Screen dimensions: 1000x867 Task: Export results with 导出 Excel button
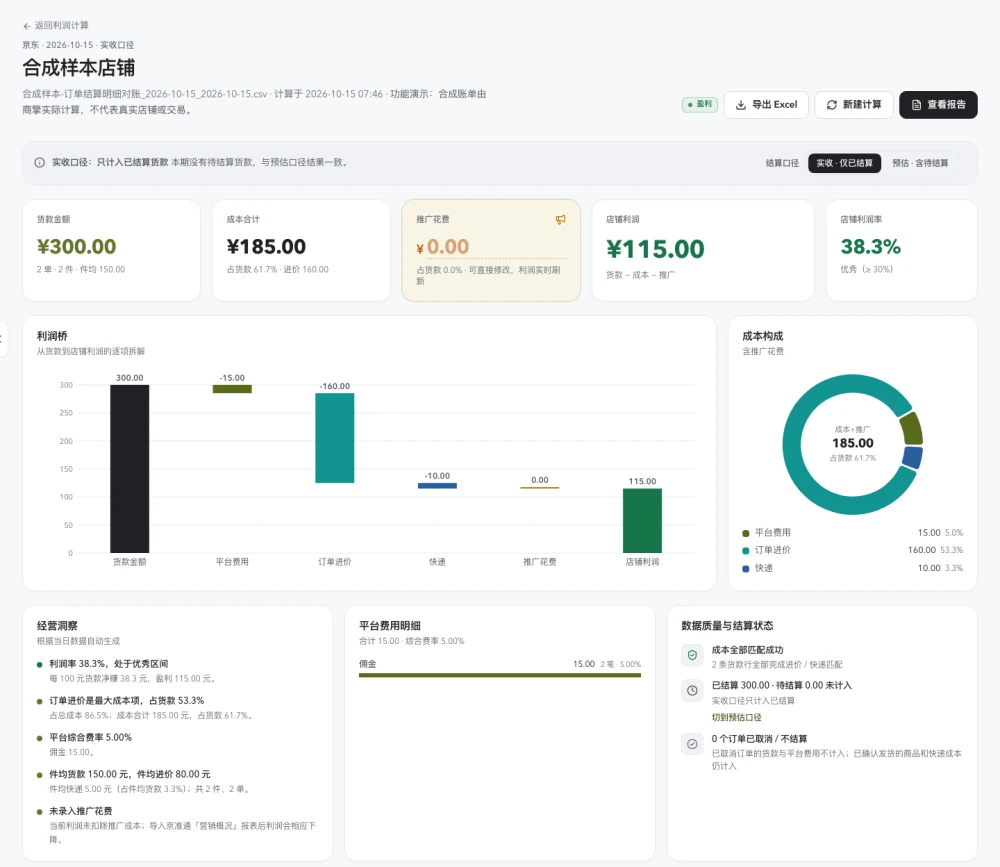click(766, 105)
